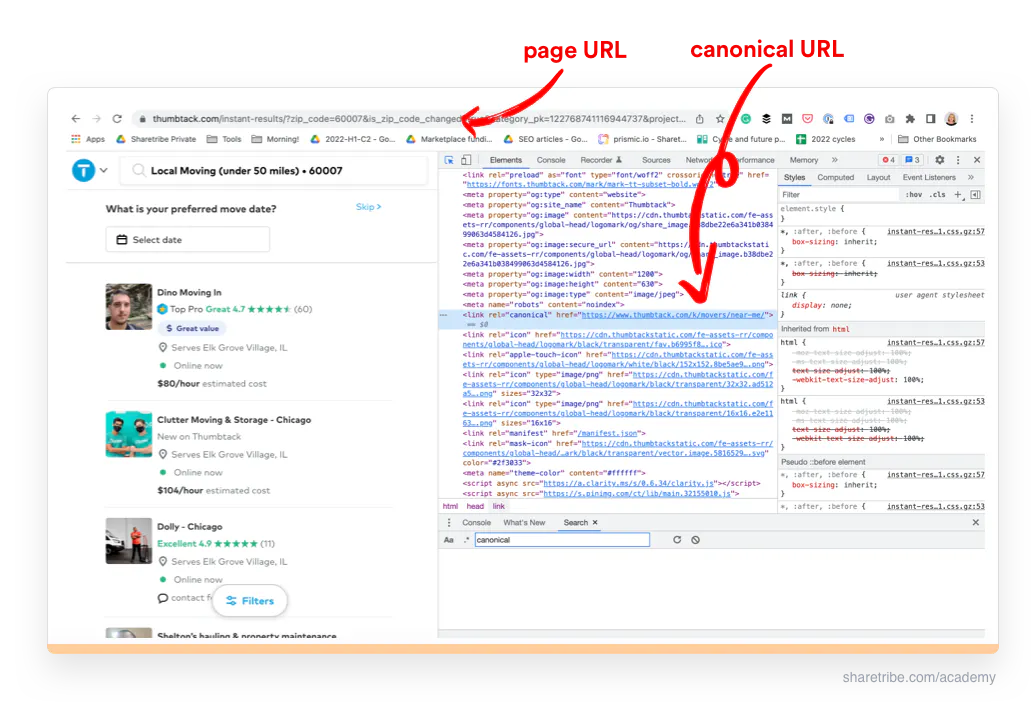1031x712 pixels.
Task: Click the refresh icon in the Search drawer
Action: [677, 539]
